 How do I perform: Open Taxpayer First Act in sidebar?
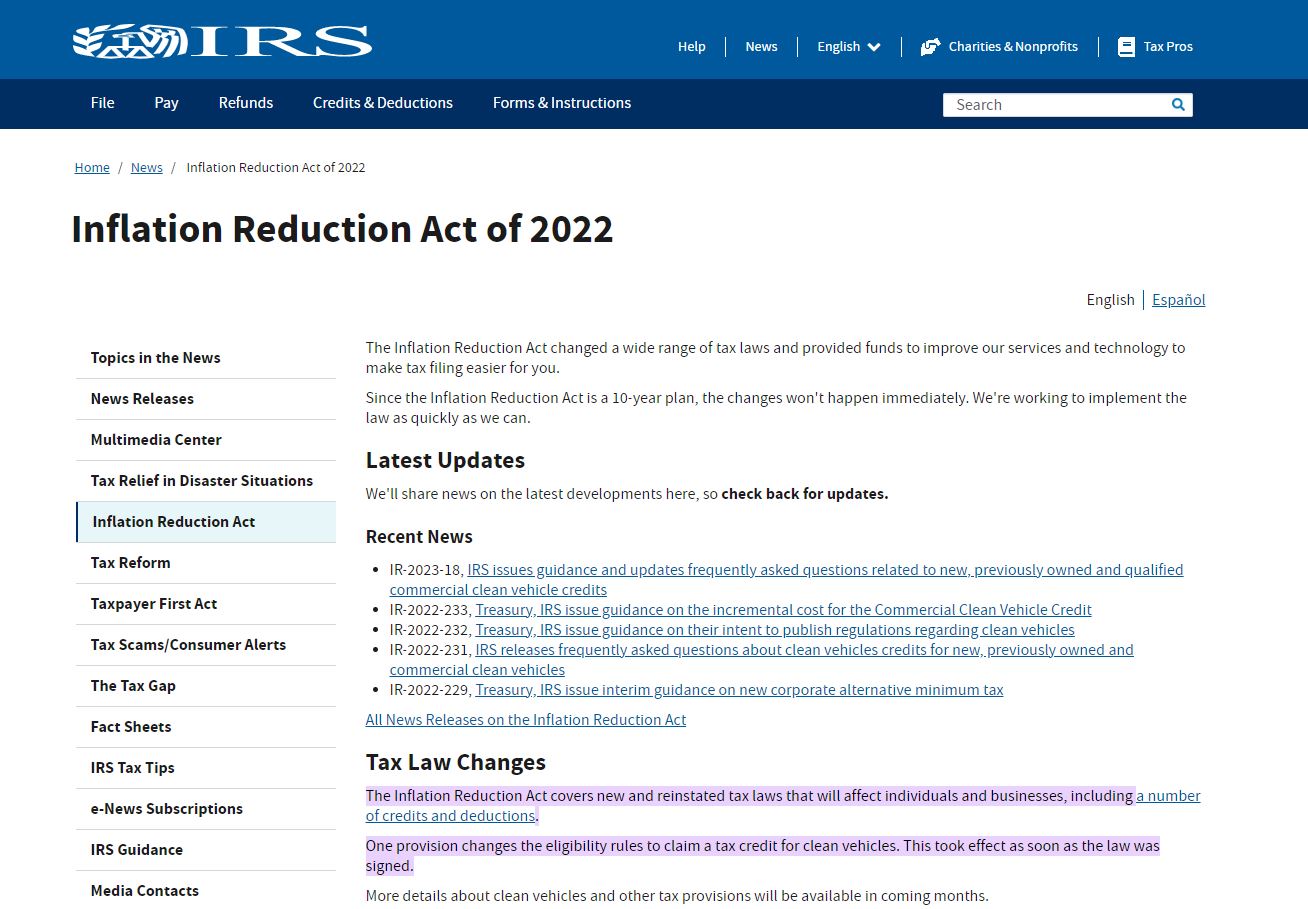pyautogui.click(x=206, y=604)
